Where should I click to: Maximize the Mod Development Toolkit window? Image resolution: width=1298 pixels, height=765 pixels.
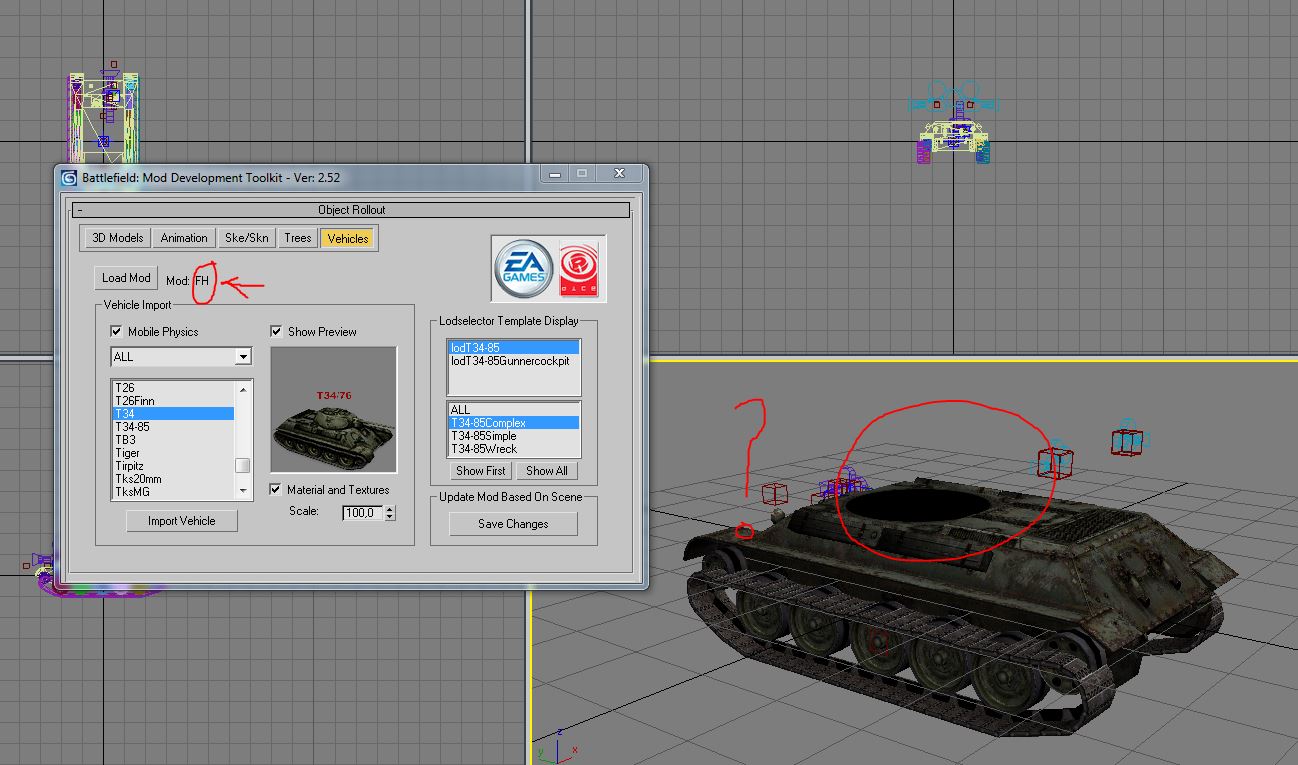coord(582,174)
